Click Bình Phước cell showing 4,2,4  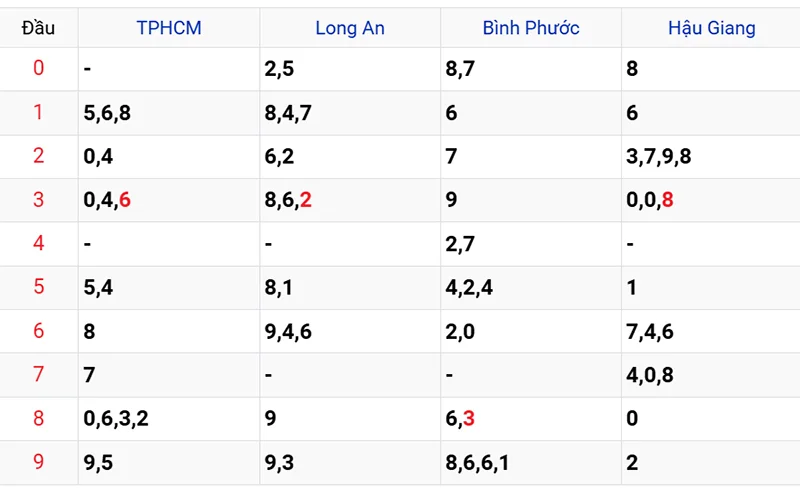[469, 288]
